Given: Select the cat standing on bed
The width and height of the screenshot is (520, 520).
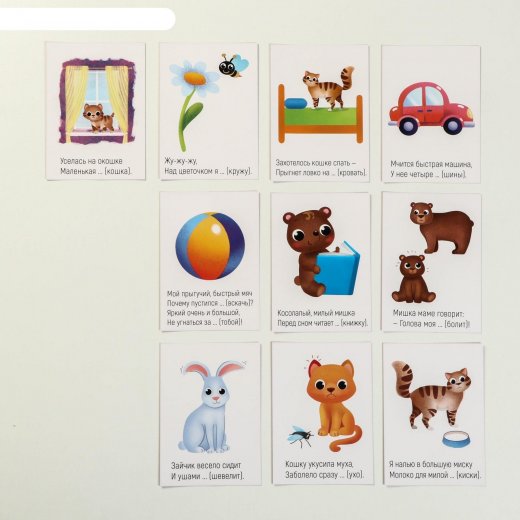Looking at the screenshot, I should [x=328, y=88].
